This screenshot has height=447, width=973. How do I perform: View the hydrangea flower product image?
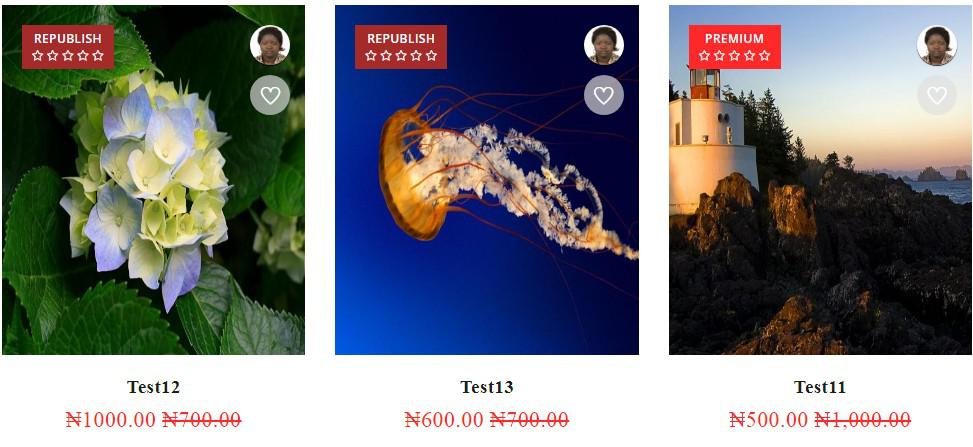(x=153, y=180)
